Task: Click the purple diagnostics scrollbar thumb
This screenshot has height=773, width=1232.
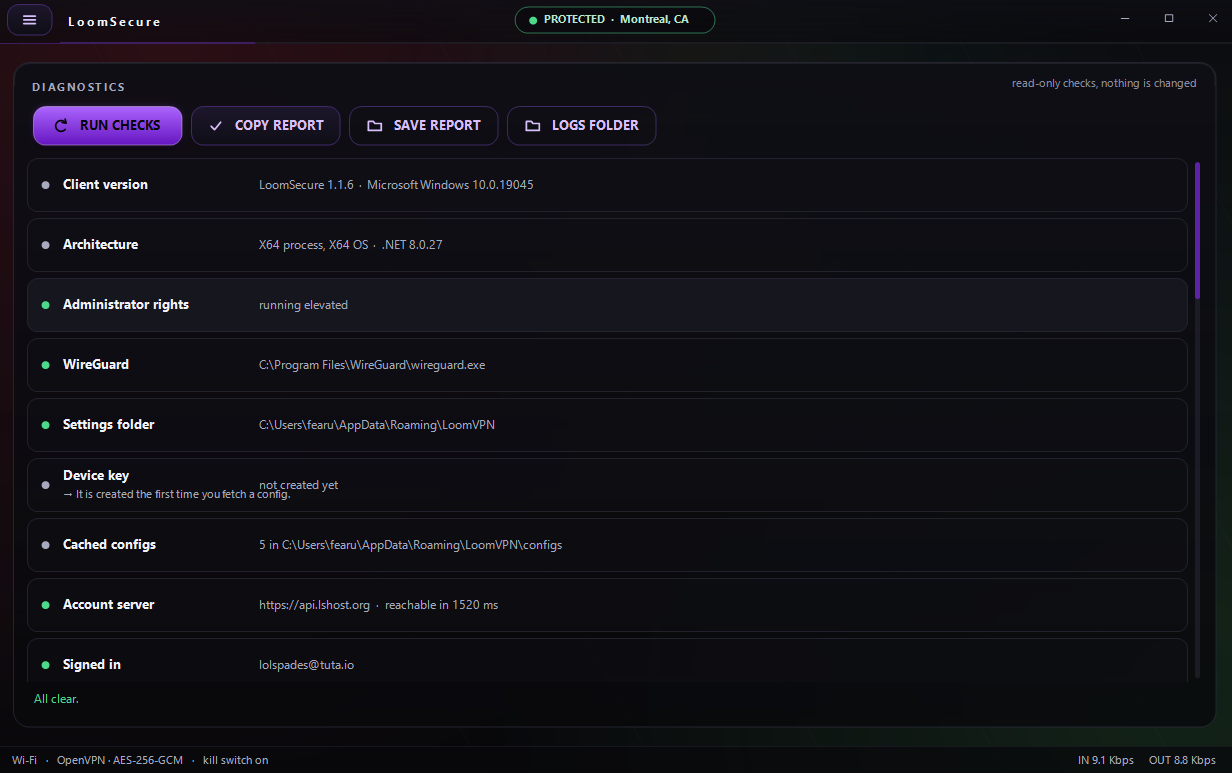Action: coord(1197,230)
